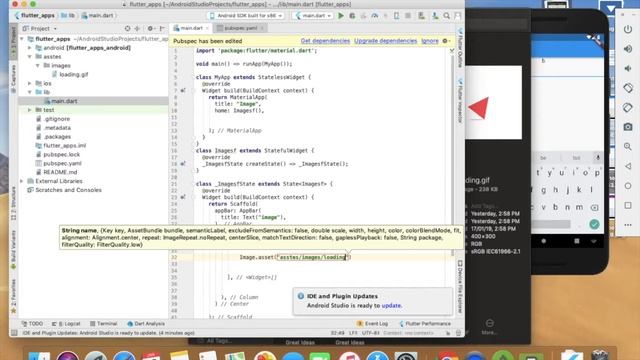Click scroll-from-source target icon in Project panel
640x360 pixels.
pyautogui.click(x=127, y=29)
